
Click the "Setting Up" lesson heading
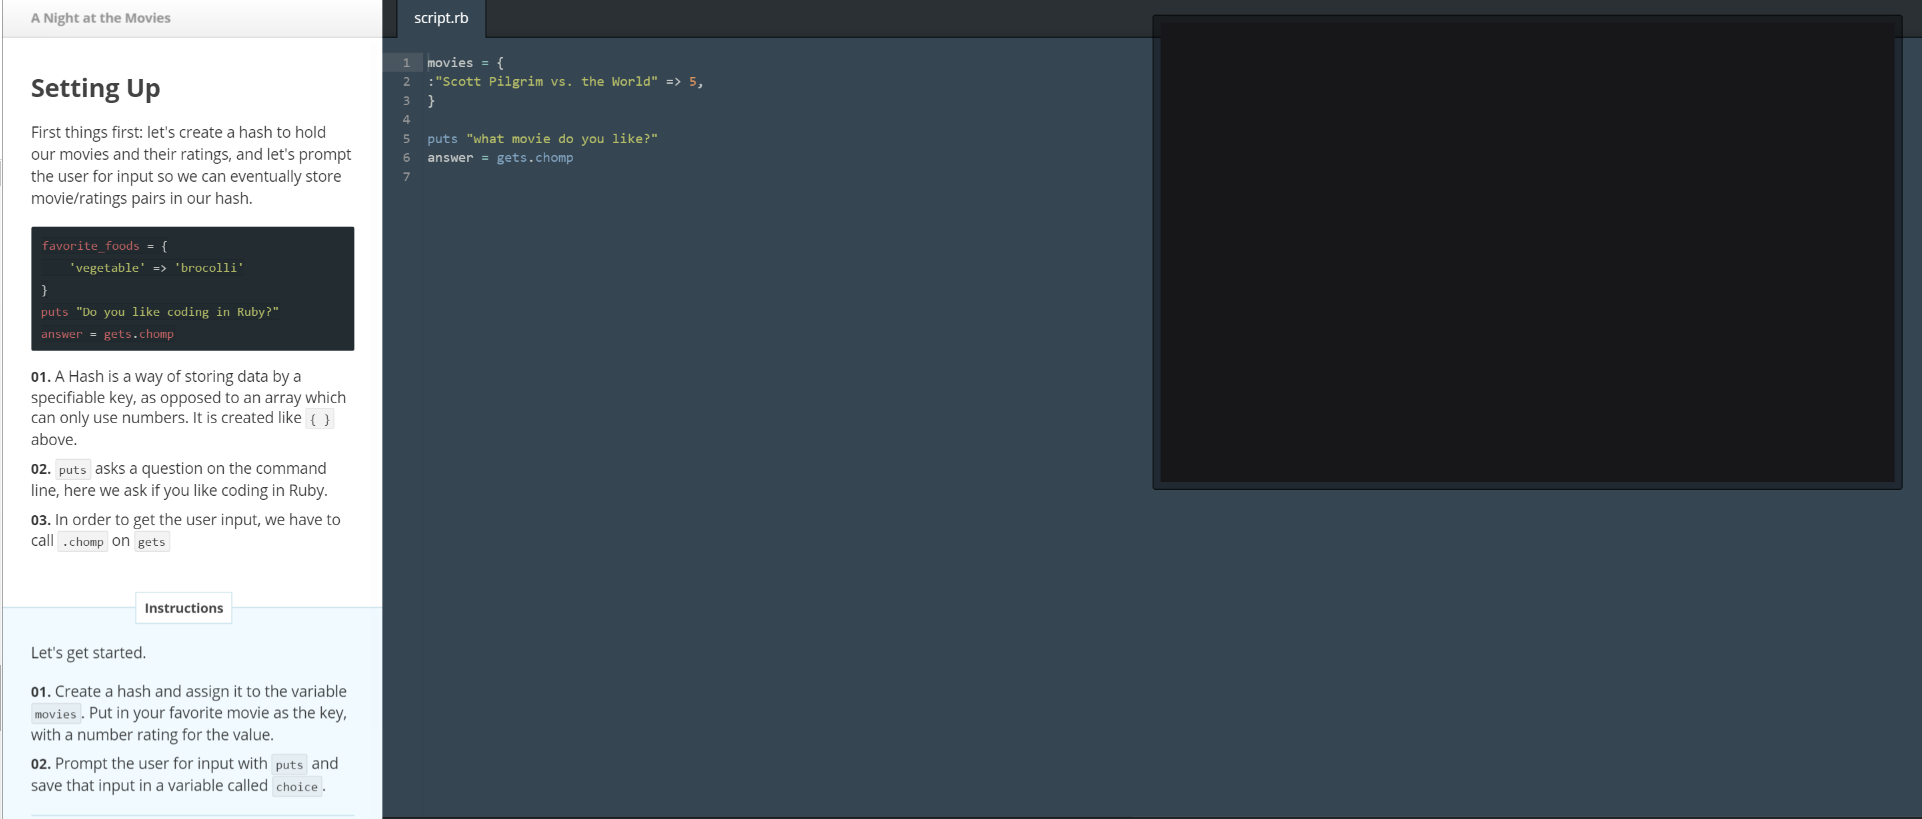(95, 88)
